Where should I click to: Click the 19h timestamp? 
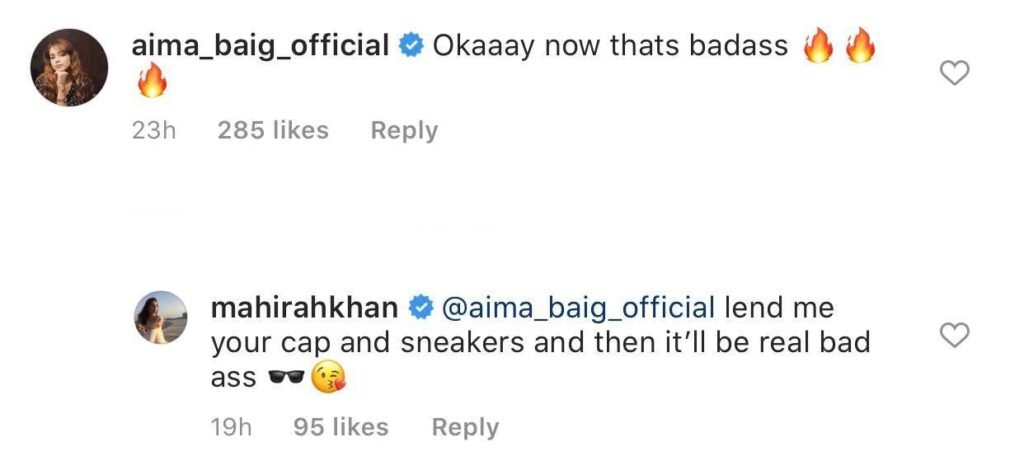(234, 427)
